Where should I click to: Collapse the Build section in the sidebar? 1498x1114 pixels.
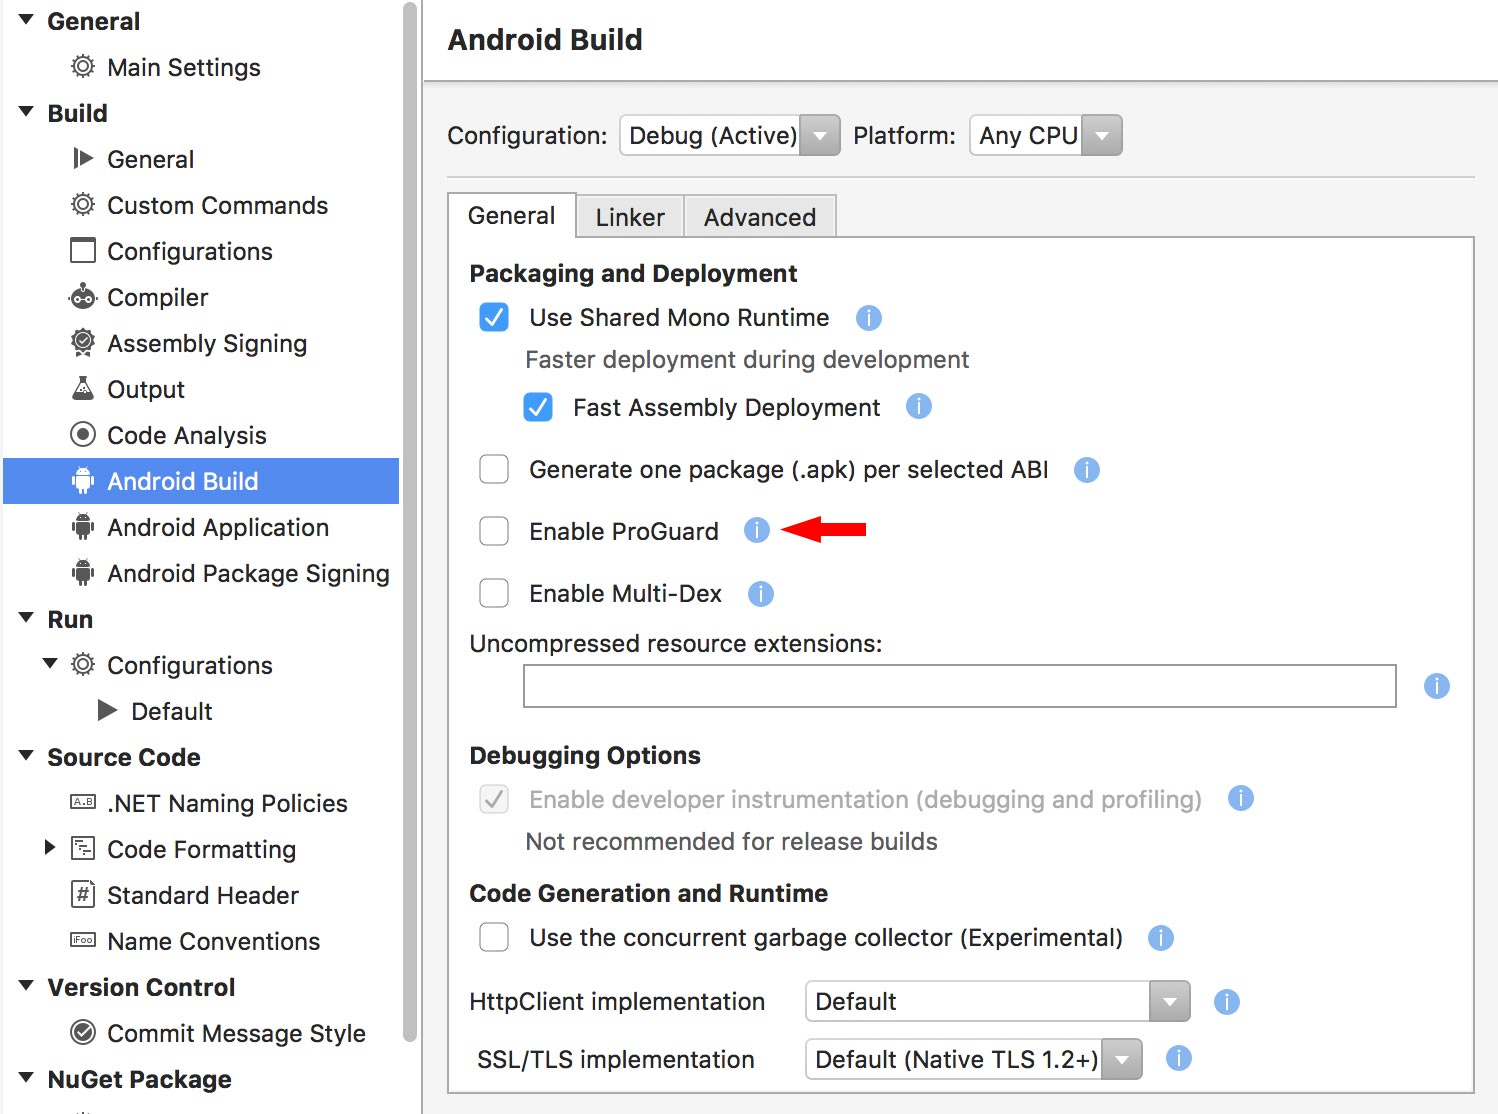point(26,112)
